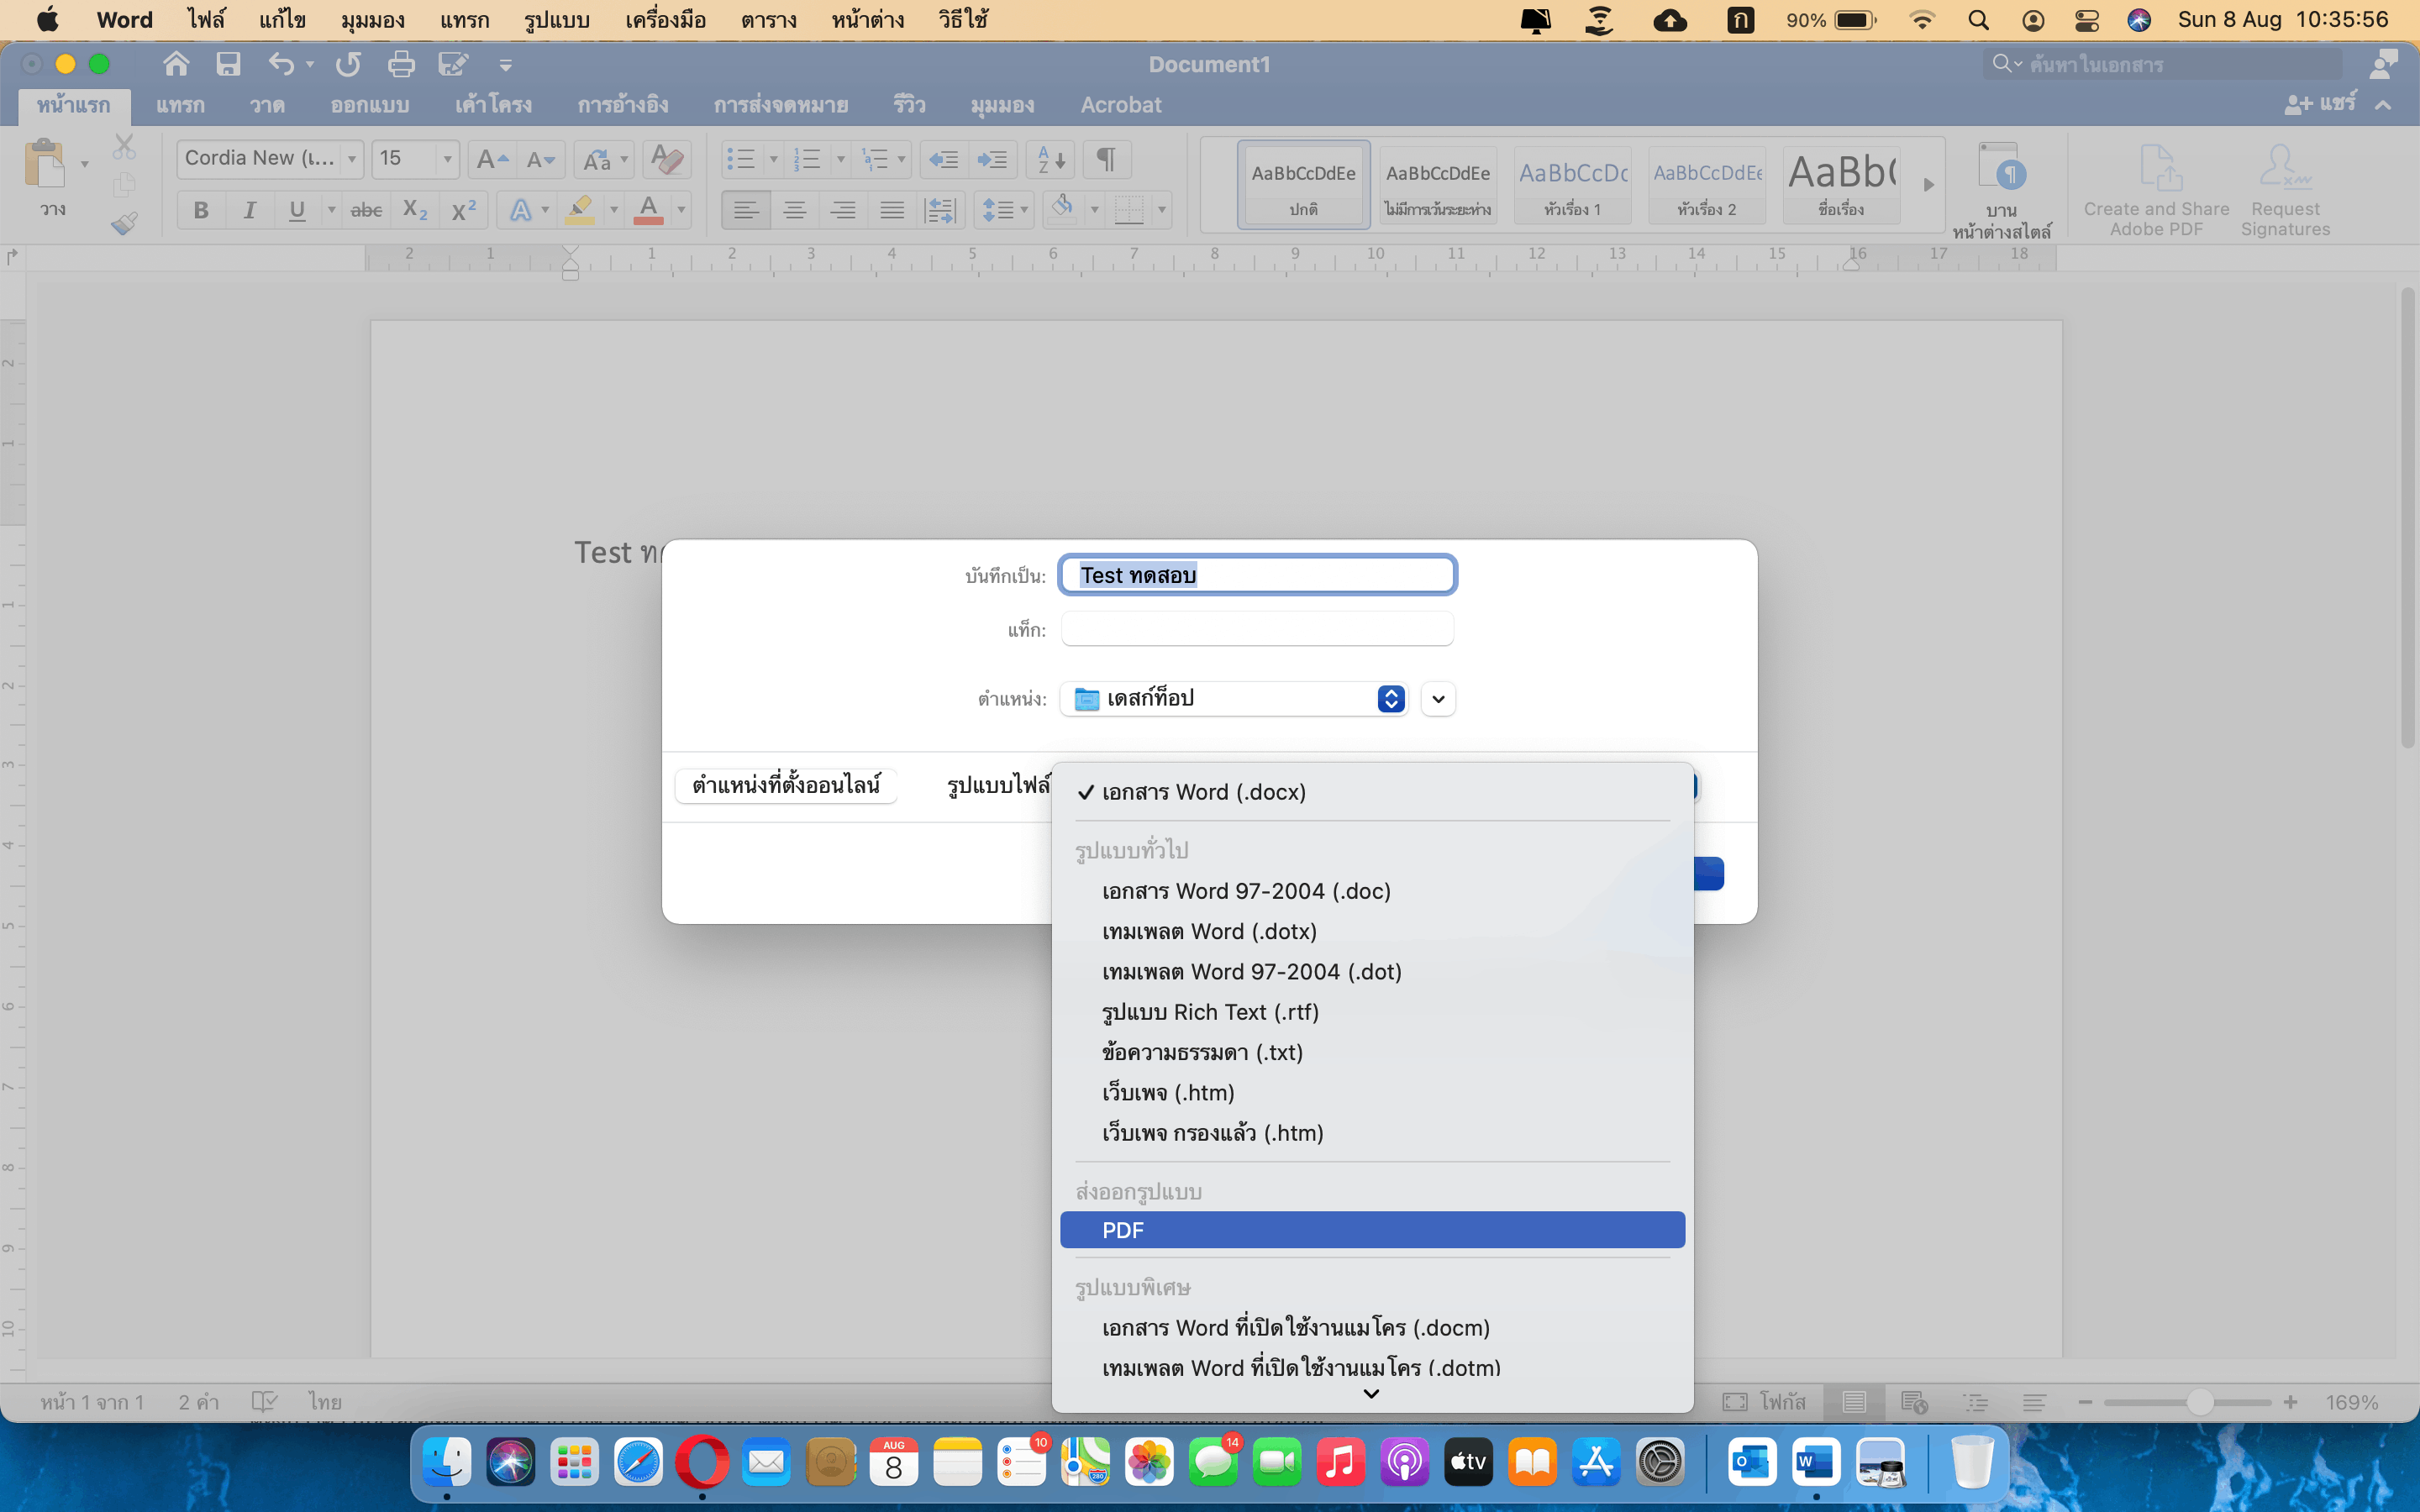Click the Undo arrow icon
This screenshot has height=1512, width=2420.
(x=281, y=65)
